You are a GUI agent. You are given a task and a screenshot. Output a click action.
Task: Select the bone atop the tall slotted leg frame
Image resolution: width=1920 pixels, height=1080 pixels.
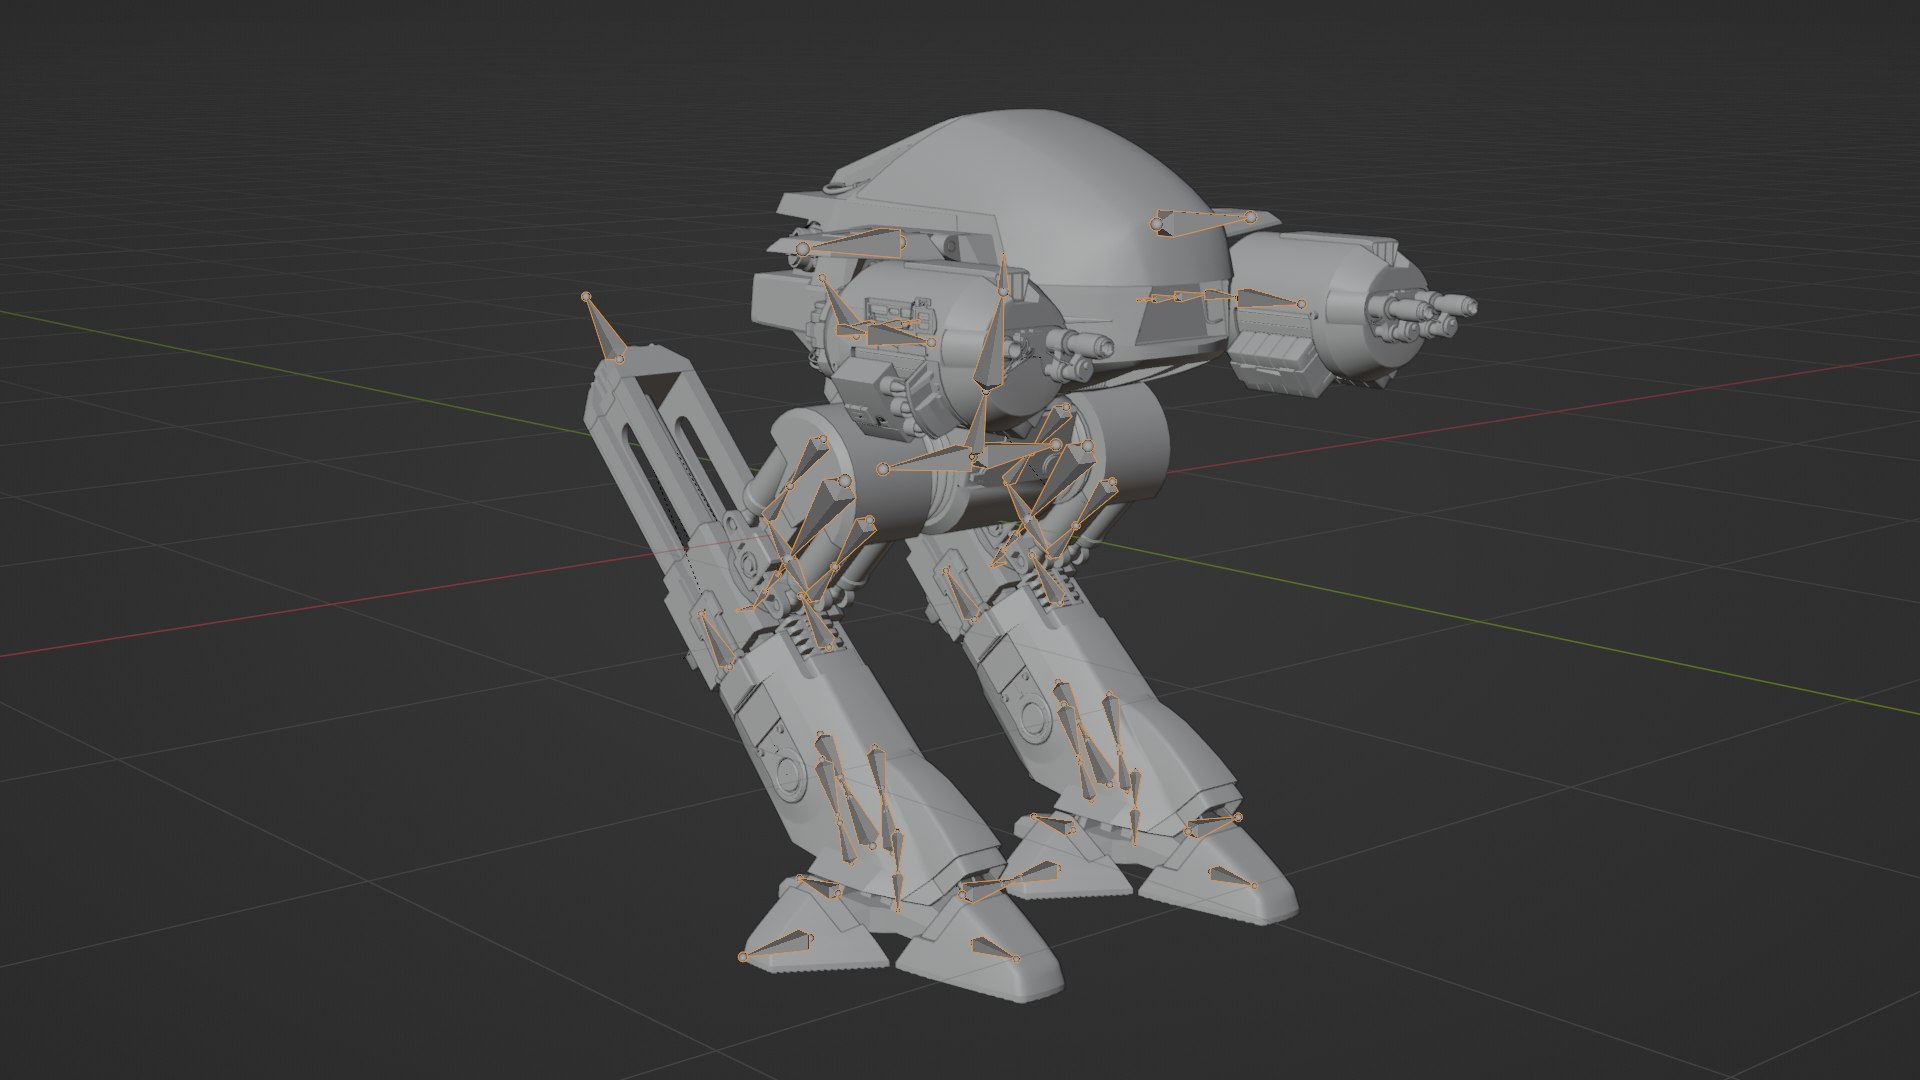tap(603, 327)
